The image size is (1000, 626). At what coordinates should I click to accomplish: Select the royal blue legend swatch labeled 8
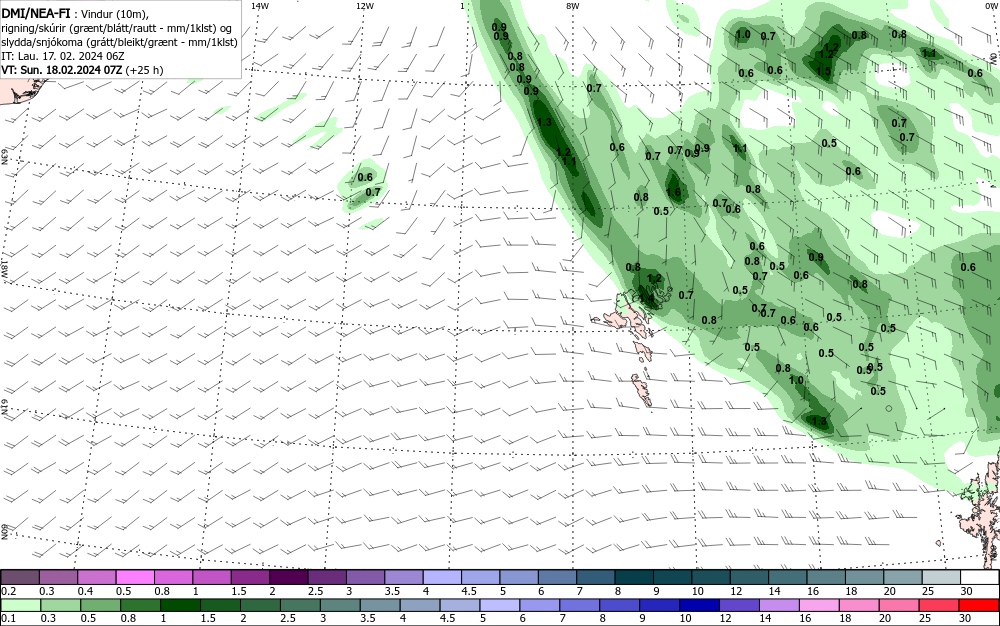(620, 605)
